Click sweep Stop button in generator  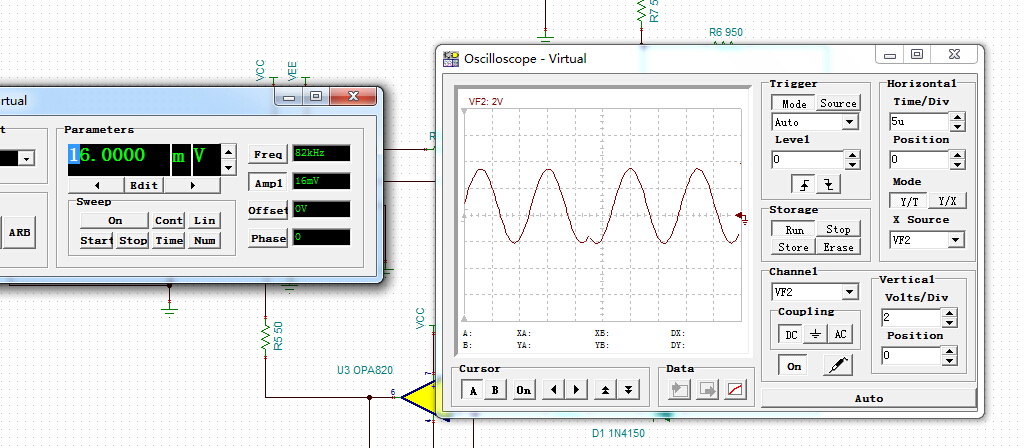(x=133, y=241)
